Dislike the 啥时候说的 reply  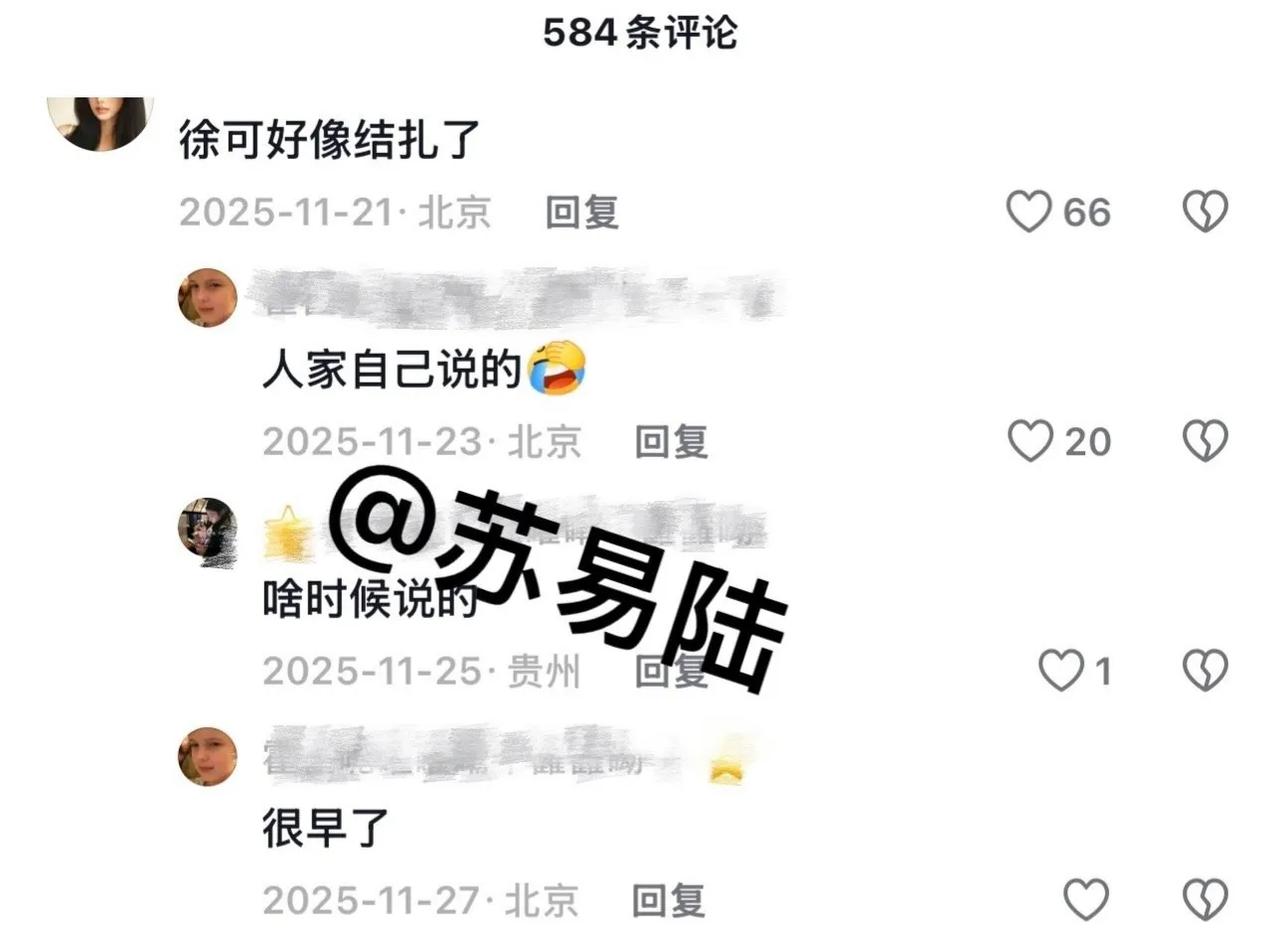[1205, 671]
